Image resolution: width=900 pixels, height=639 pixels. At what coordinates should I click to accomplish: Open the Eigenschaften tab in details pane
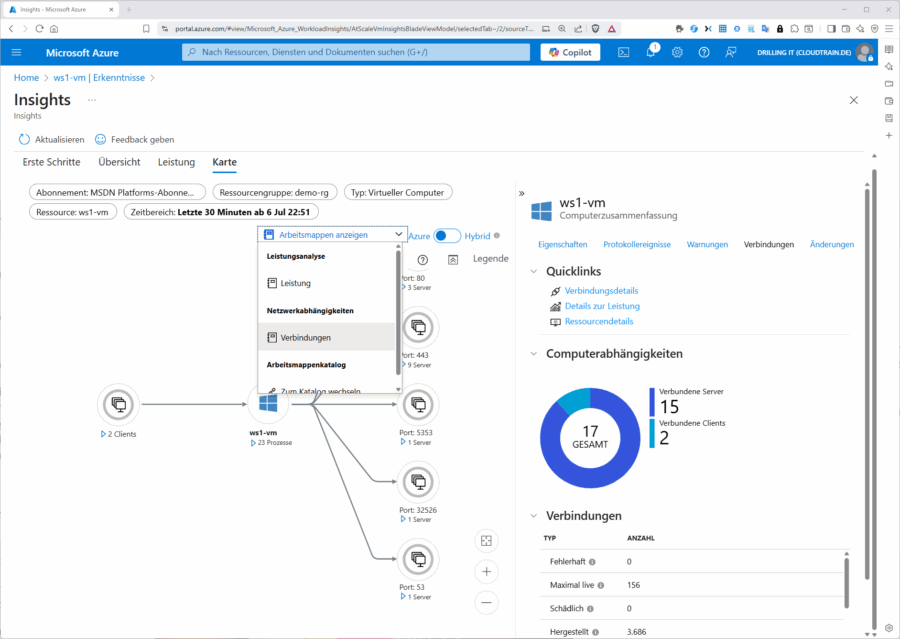(x=562, y=245)
